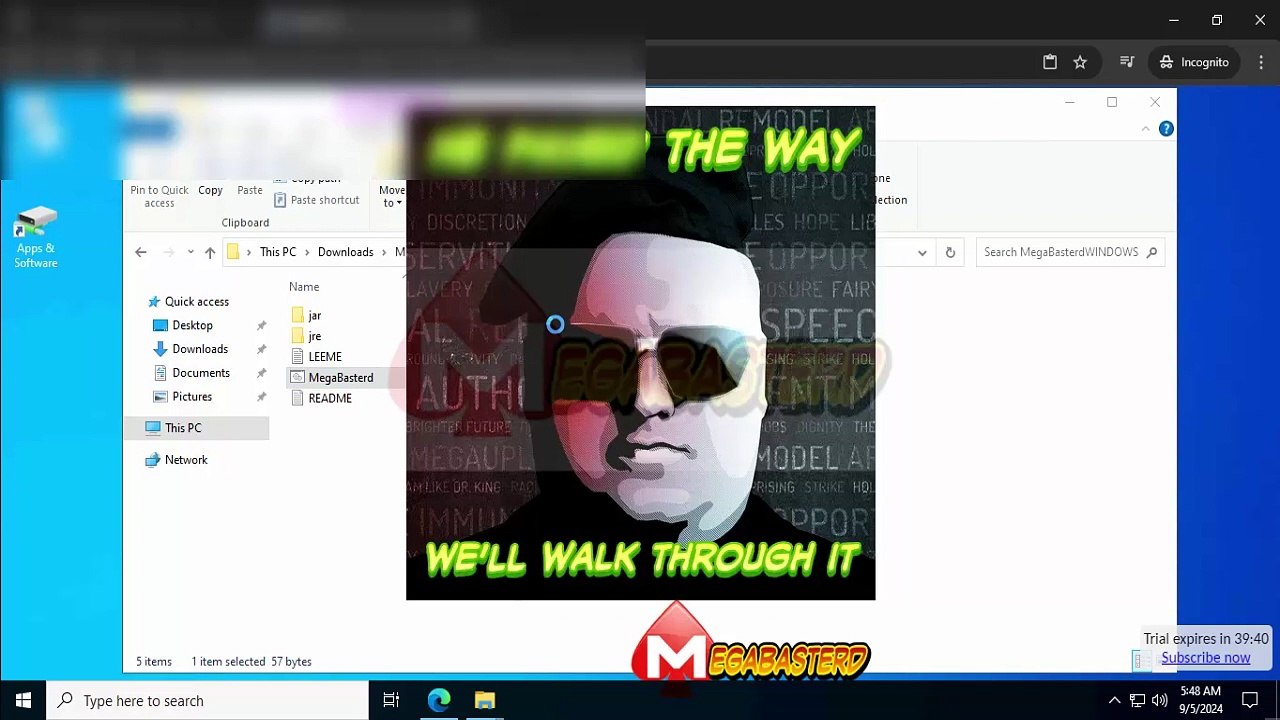
Task: Open the address bar history dropdown
Action: [x=922, y=252]
